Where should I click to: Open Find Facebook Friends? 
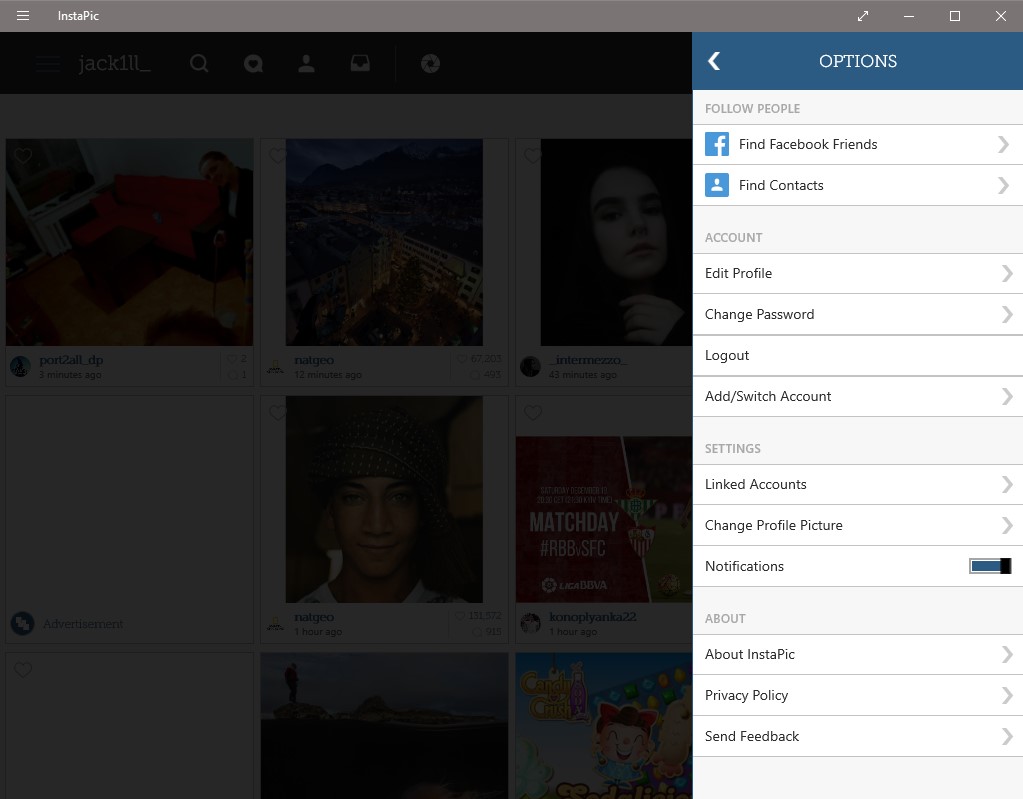coord(857,144)
